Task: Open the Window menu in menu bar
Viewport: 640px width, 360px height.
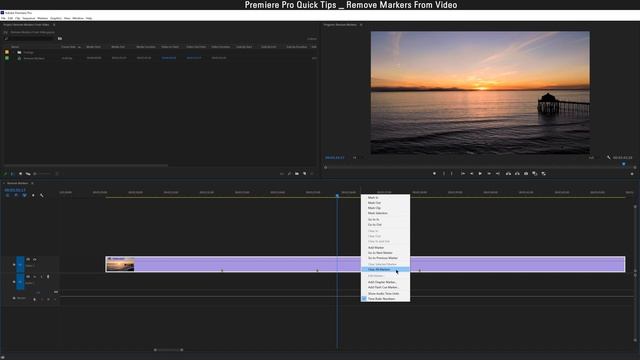Action: coord(78,18)
